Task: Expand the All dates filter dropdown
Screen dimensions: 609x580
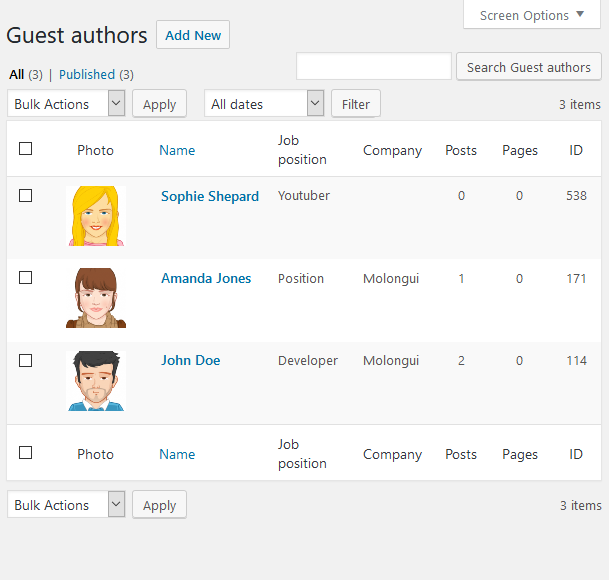Action: 264,104
